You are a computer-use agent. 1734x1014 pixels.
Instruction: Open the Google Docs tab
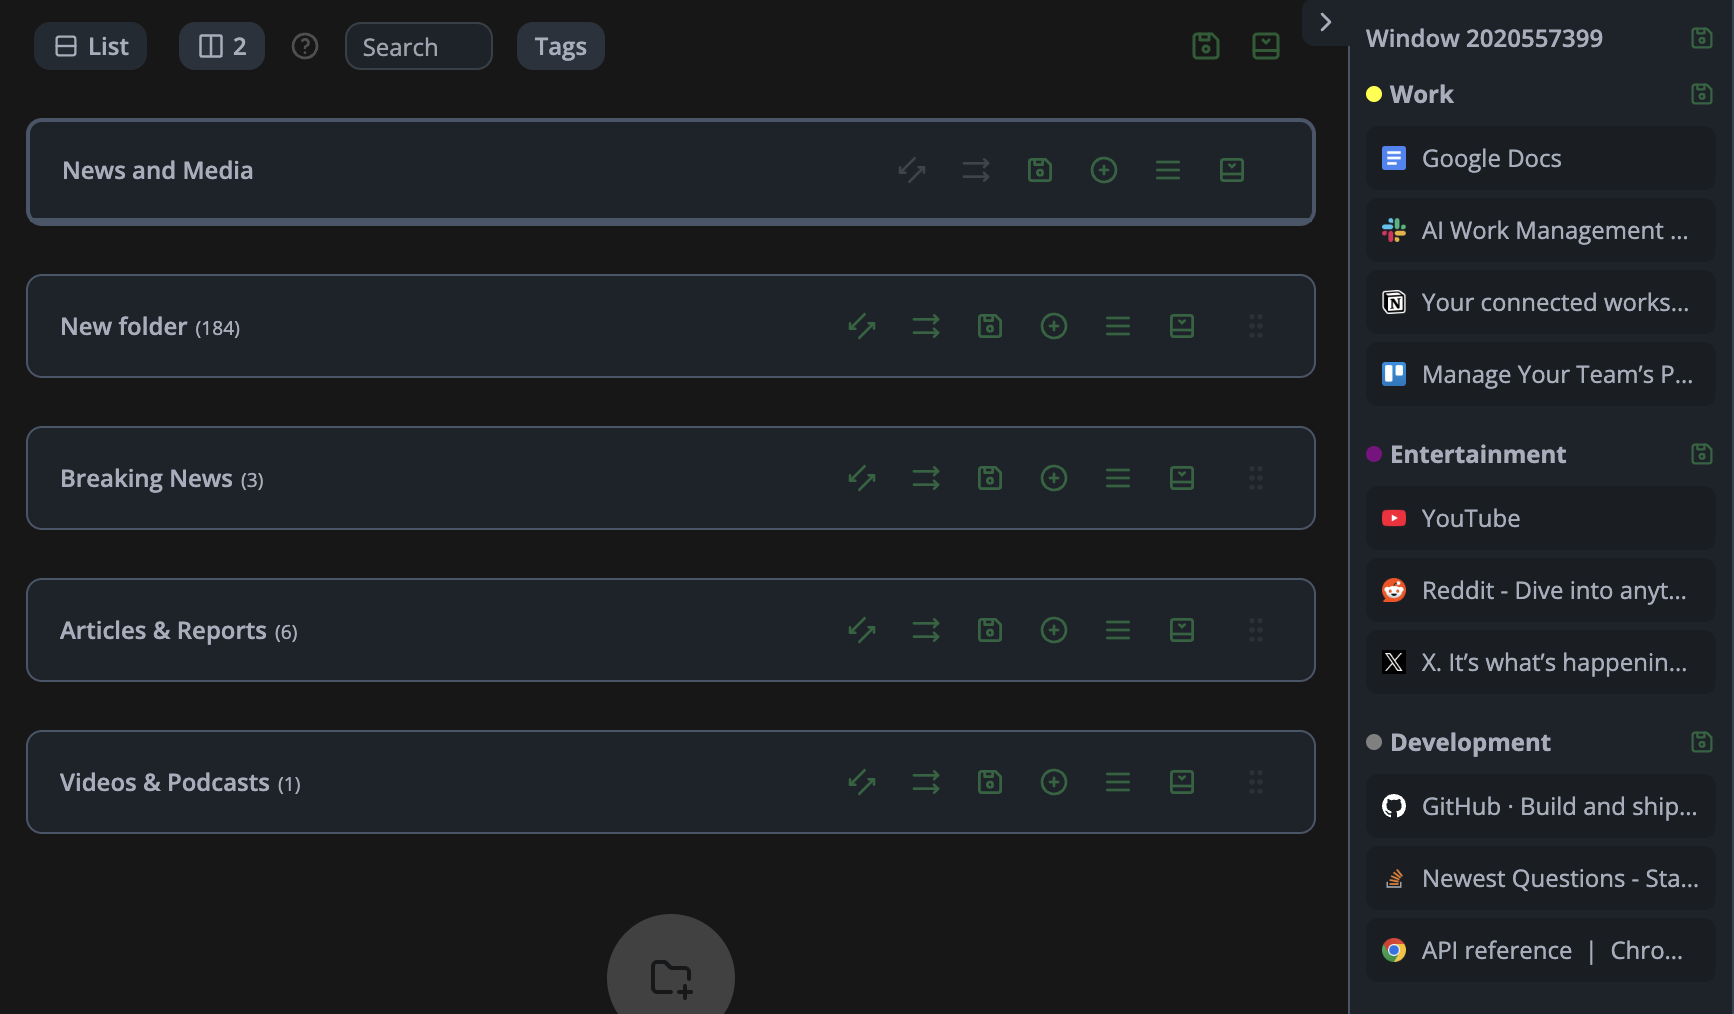coord(1491,158)
